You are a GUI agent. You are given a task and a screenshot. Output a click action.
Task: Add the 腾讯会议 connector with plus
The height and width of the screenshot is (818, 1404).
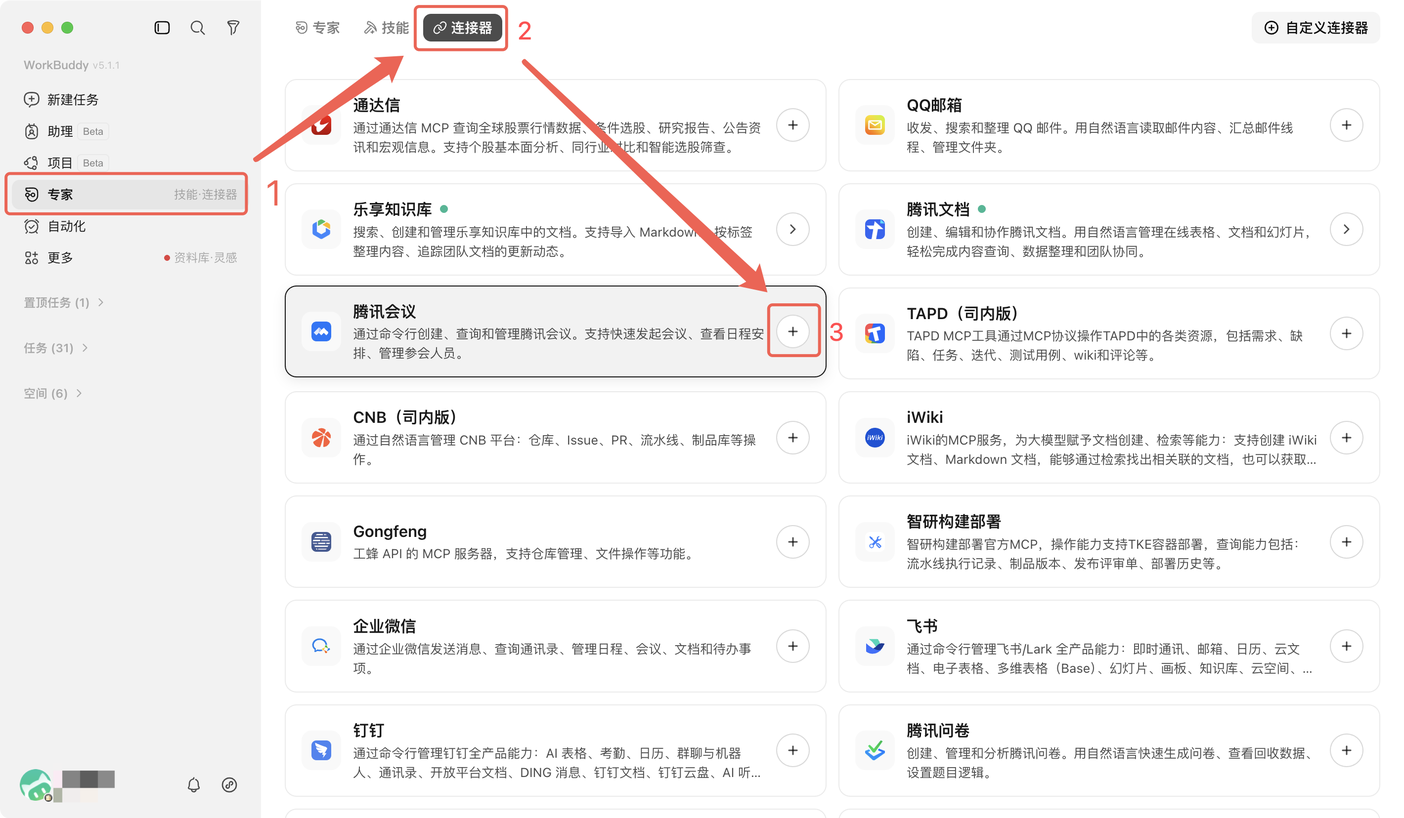(793, 332)
